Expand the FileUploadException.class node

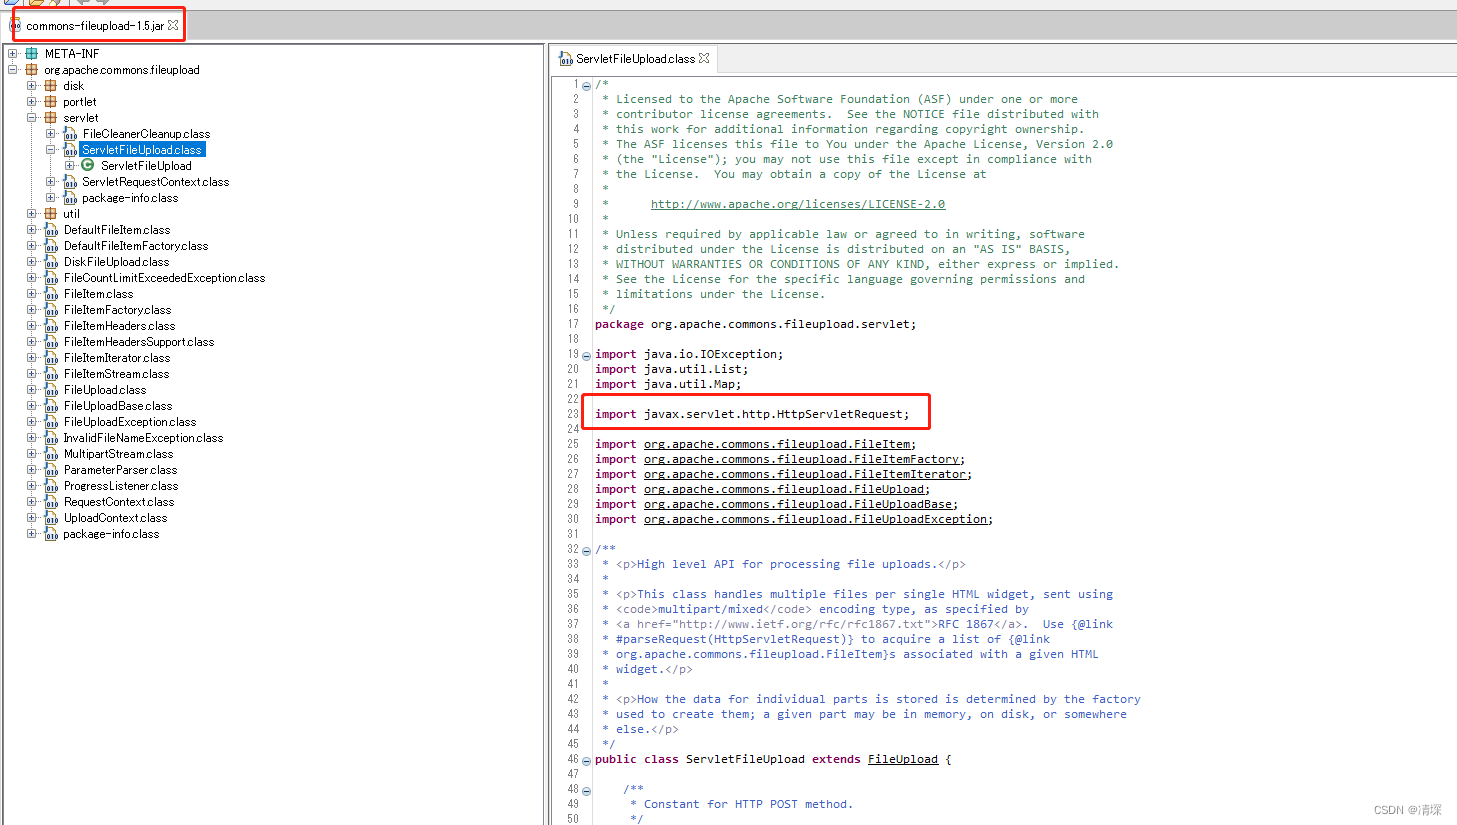(31, 422)
